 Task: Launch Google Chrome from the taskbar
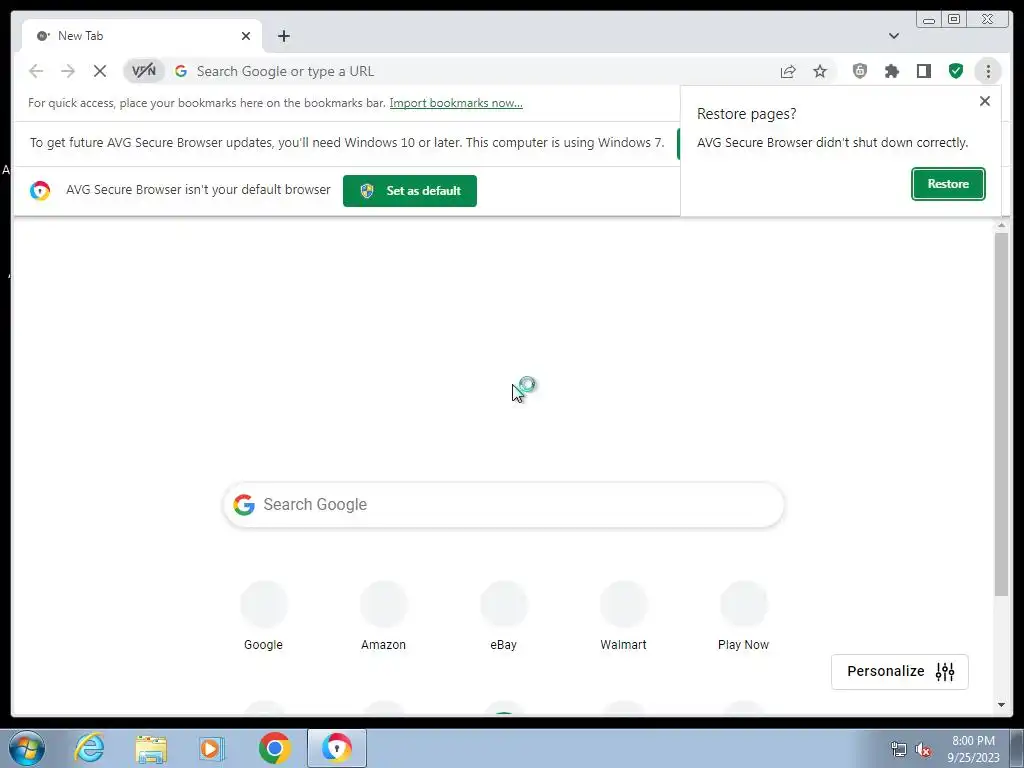[274, 748]
